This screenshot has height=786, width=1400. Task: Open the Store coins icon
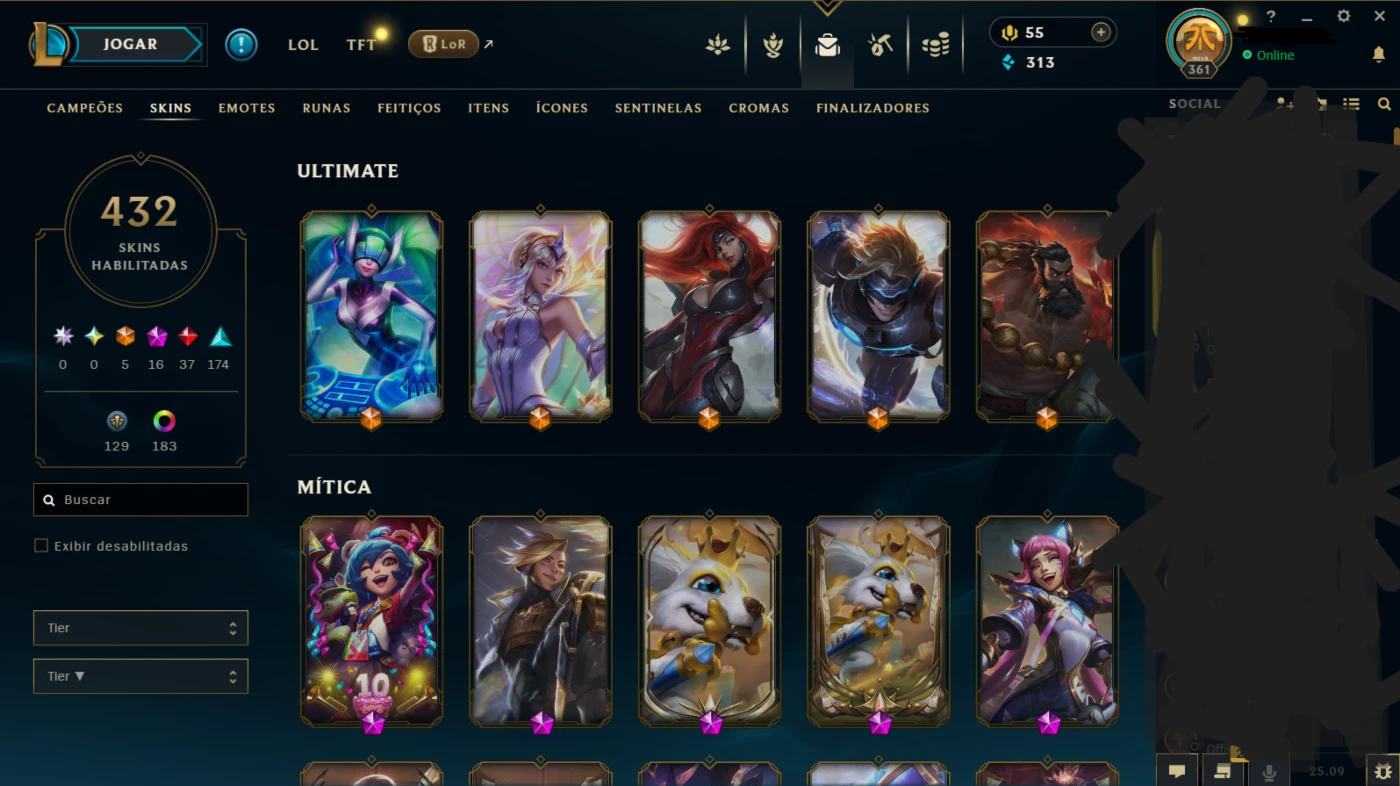pyautogui.click(x=935, y=45)
